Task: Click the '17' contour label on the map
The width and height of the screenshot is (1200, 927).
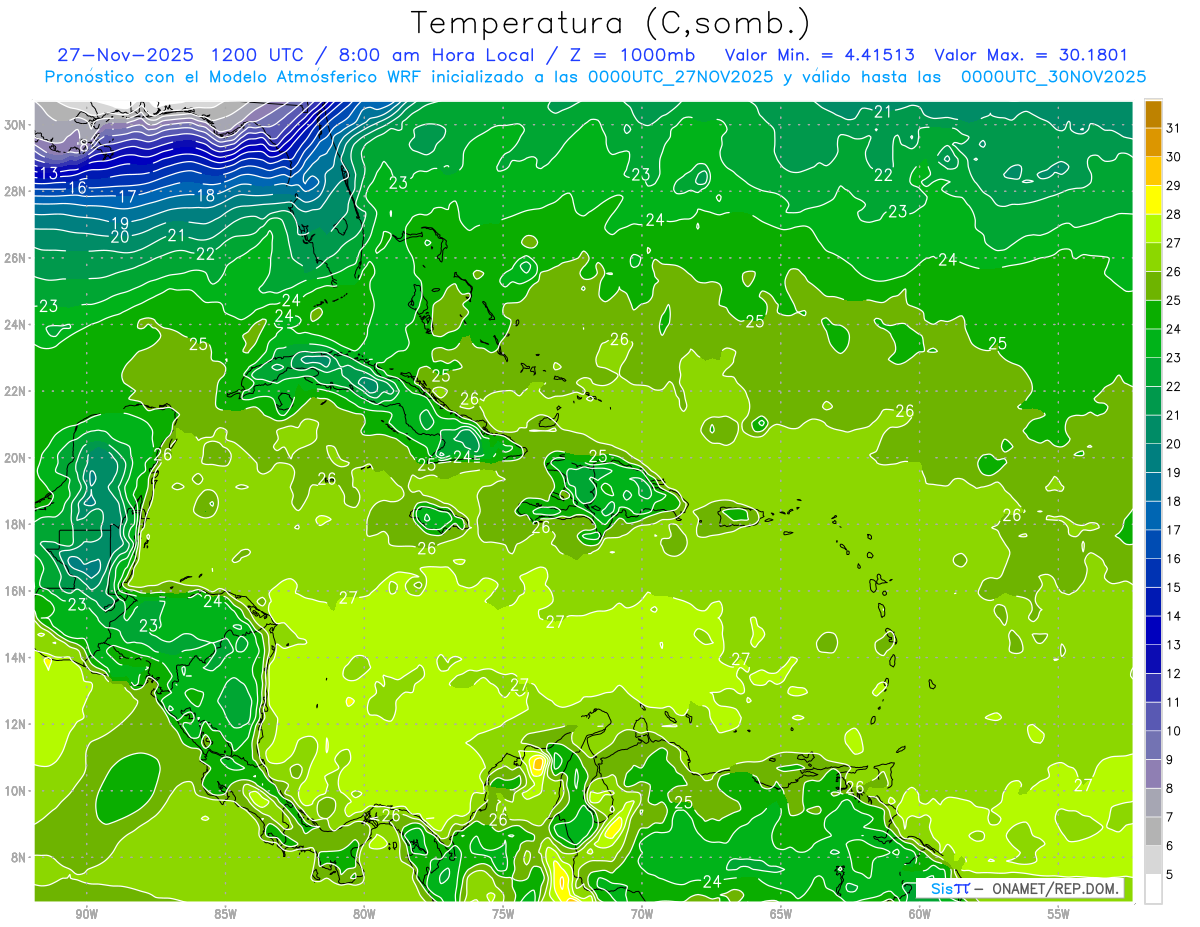Action: 127,196
